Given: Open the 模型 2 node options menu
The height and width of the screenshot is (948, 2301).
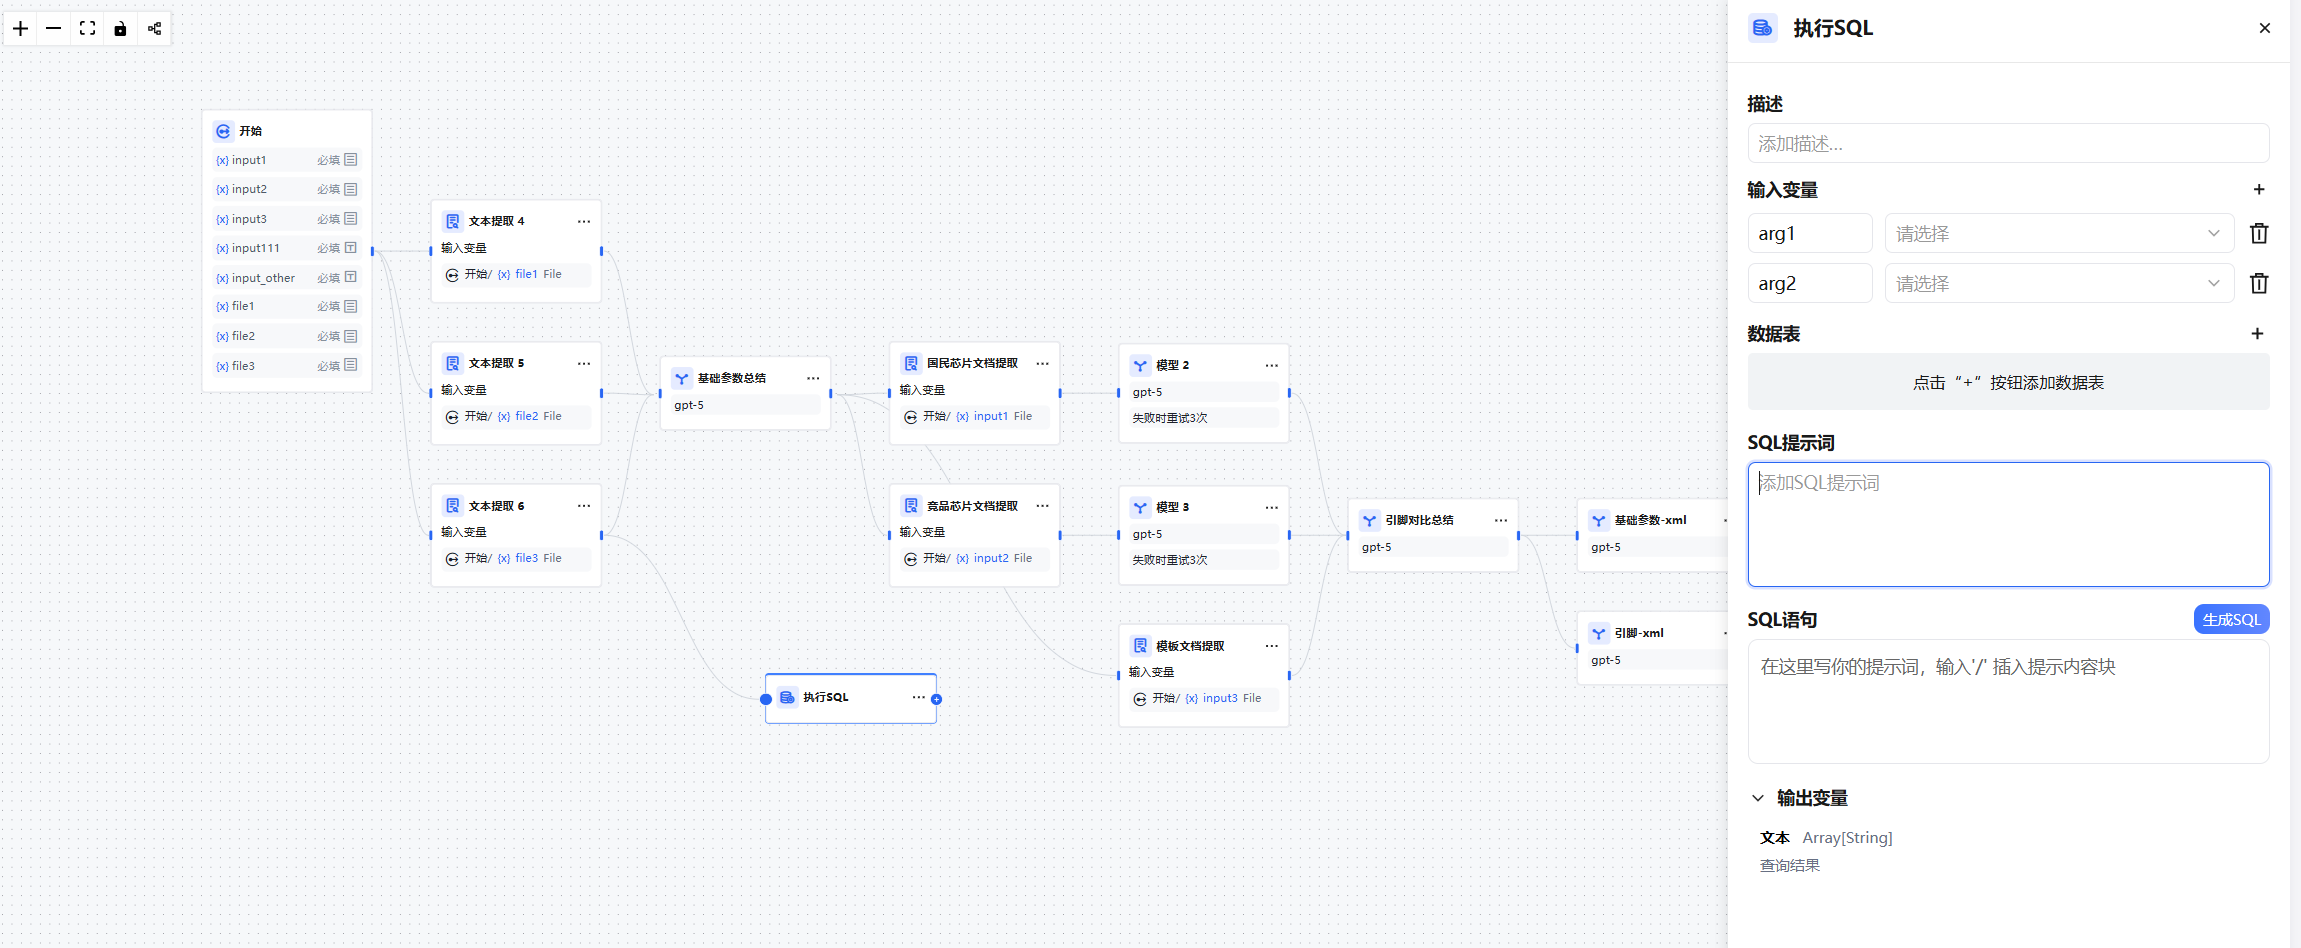Looking at the screenshot, I should pyautogui.click(x=1271, y=365).
